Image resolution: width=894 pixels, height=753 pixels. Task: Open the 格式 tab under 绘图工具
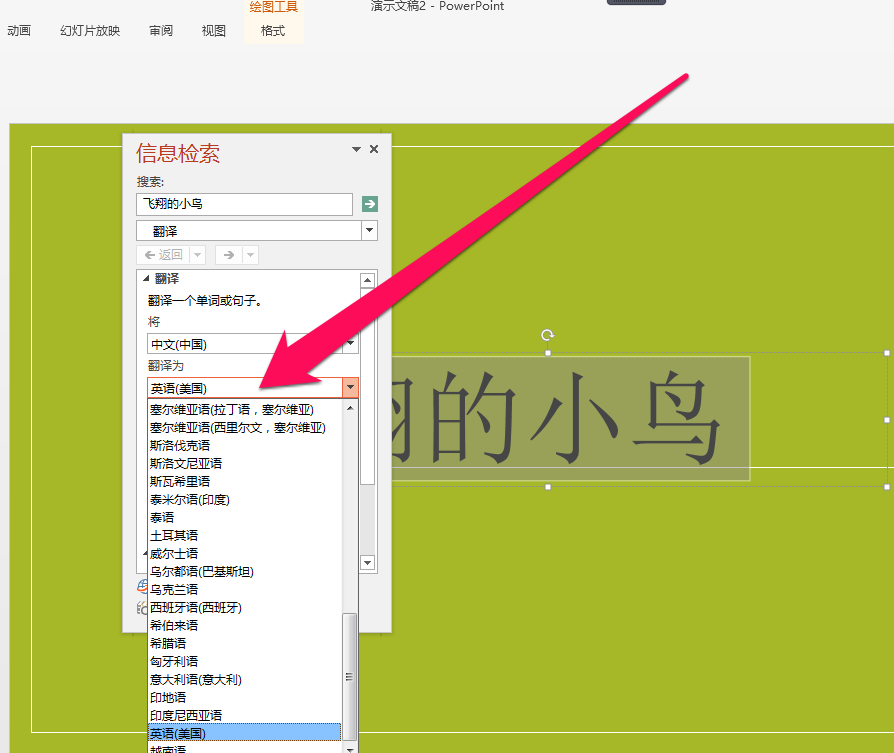click(273, 30)
